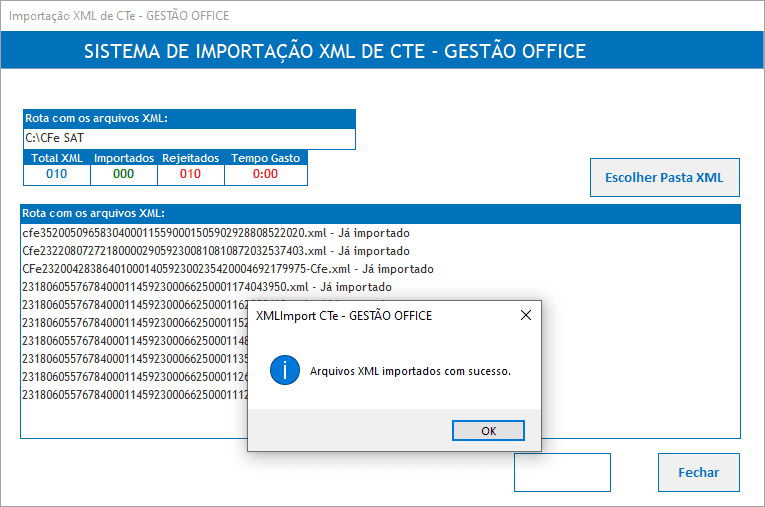The height and width of the screenshot is (507, 765).
Task: Click the Fechar button
Action: [699, 472]
